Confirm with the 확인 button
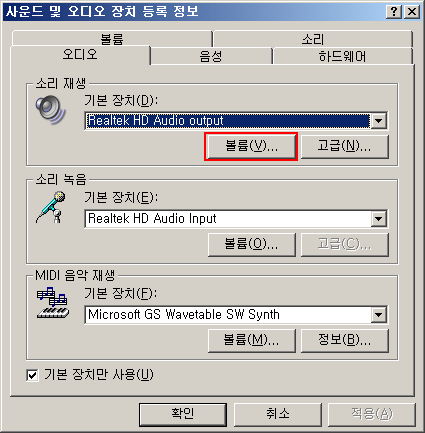This screenshot has width=425, height=433. (x=183, y=415)
